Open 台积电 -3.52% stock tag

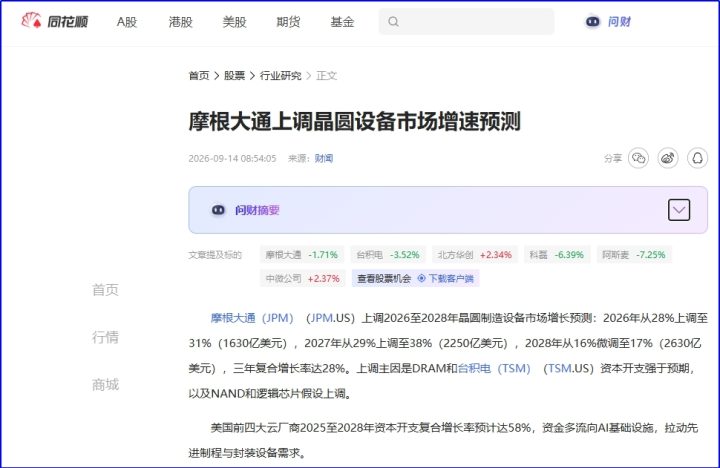click(388, 254)
